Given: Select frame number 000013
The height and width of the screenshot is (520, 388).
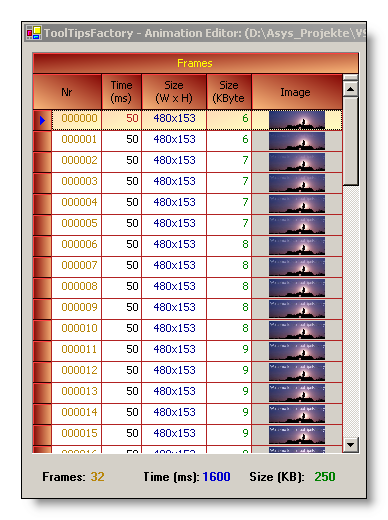Looking at the screenshot, I should tap(79, 391).
